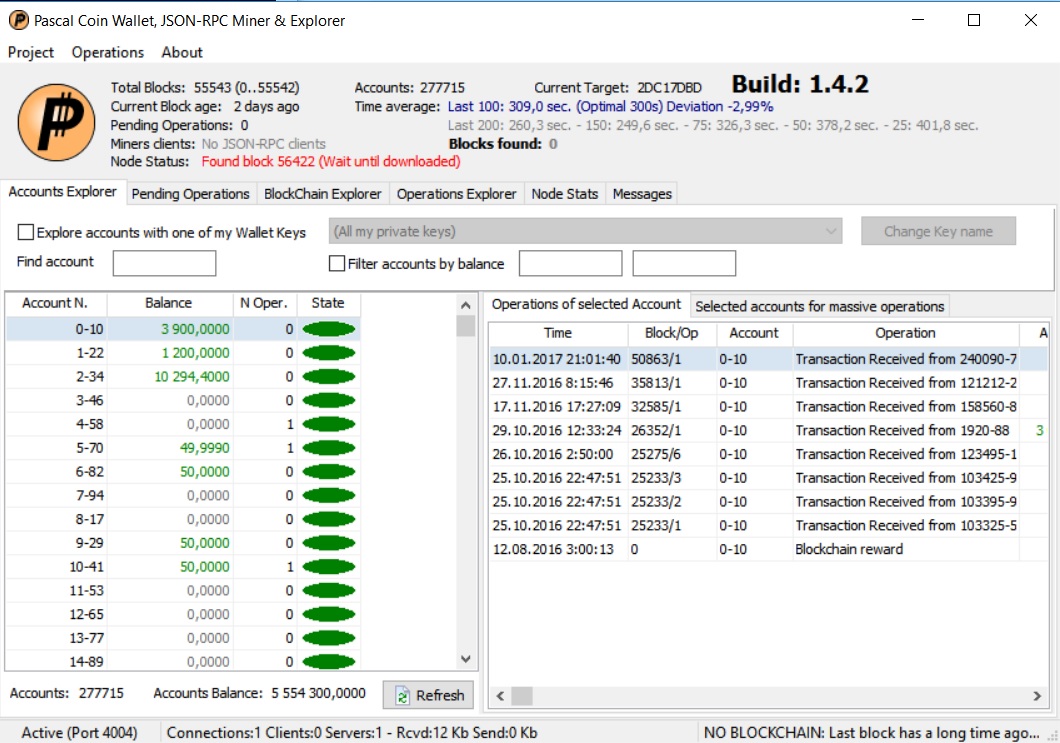
Task: Click Active (Port 4004) status text
Action: (79, 732)
